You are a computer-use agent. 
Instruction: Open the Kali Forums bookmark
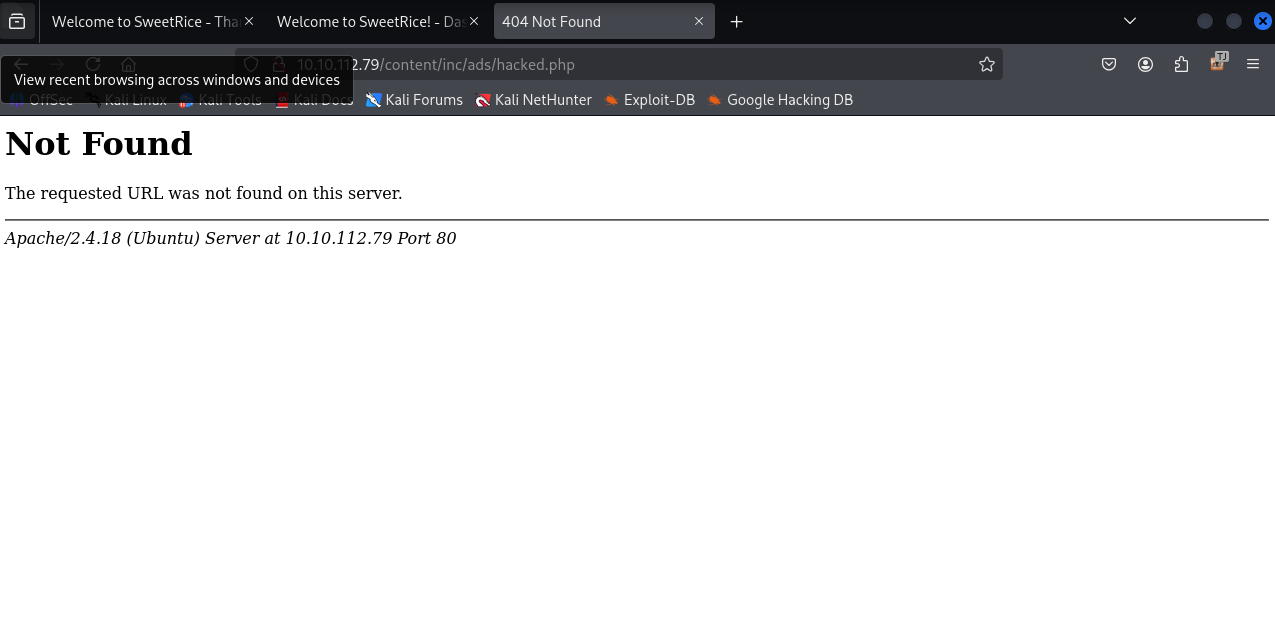click(414, 100)
